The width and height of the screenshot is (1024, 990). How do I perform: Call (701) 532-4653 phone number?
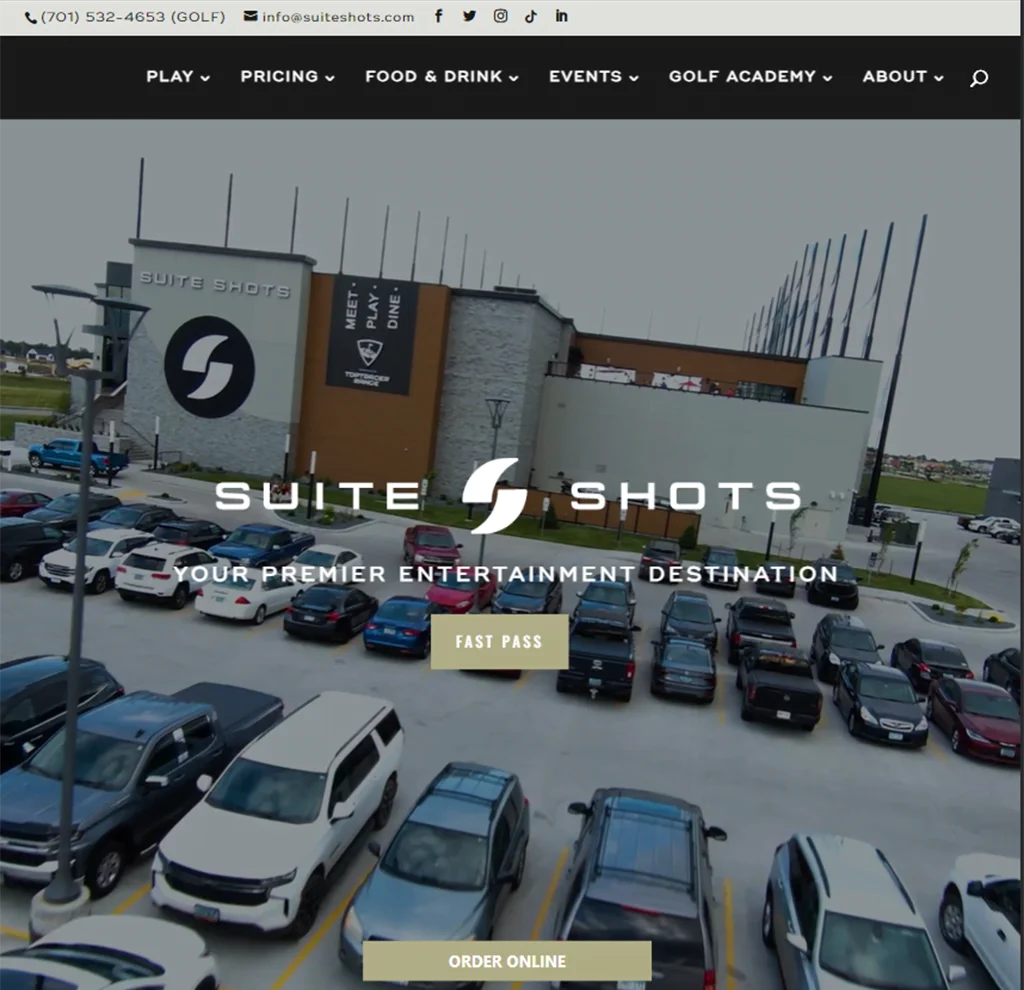133,17
